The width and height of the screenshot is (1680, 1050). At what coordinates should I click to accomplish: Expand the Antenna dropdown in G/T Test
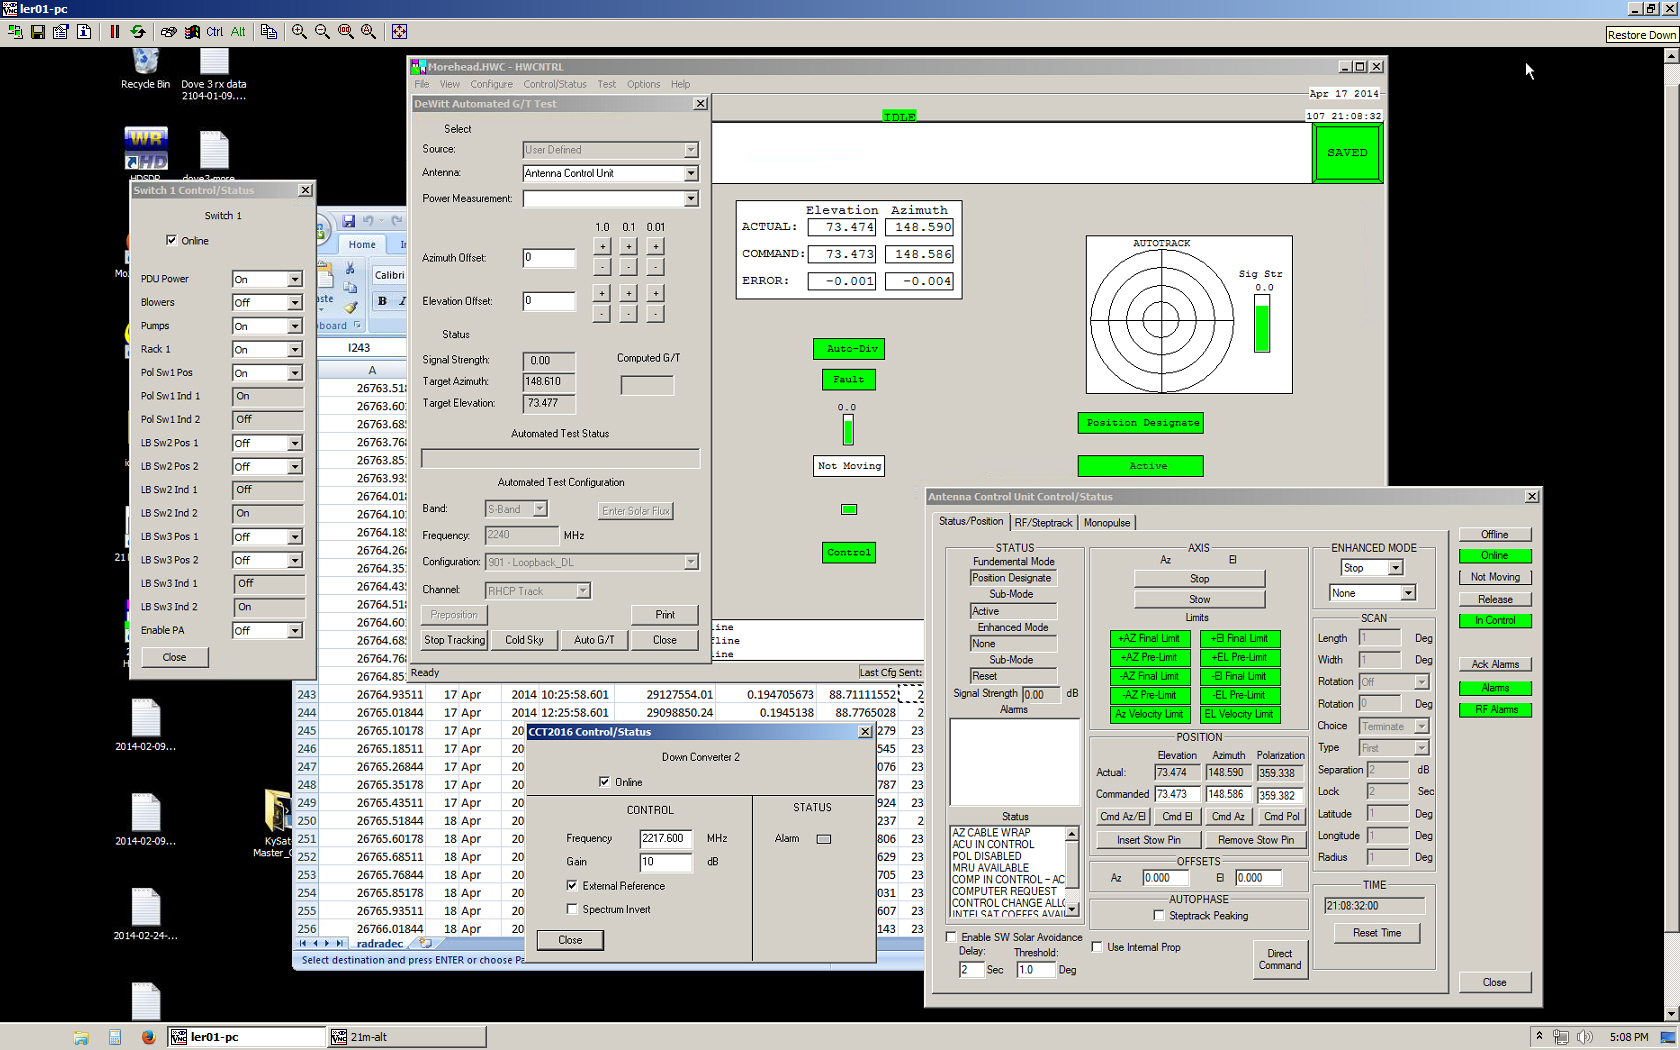pyautogui.click(x=690, y=173)
